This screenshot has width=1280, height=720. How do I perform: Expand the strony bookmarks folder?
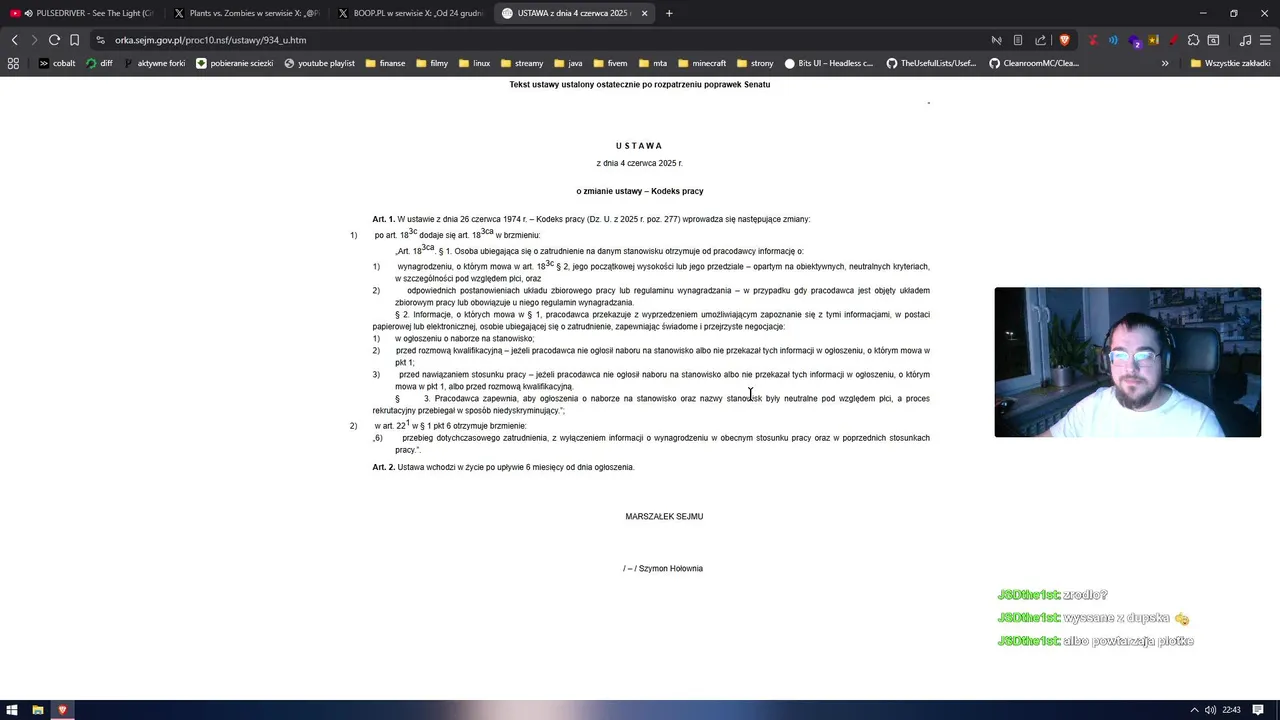coord(754,63)
